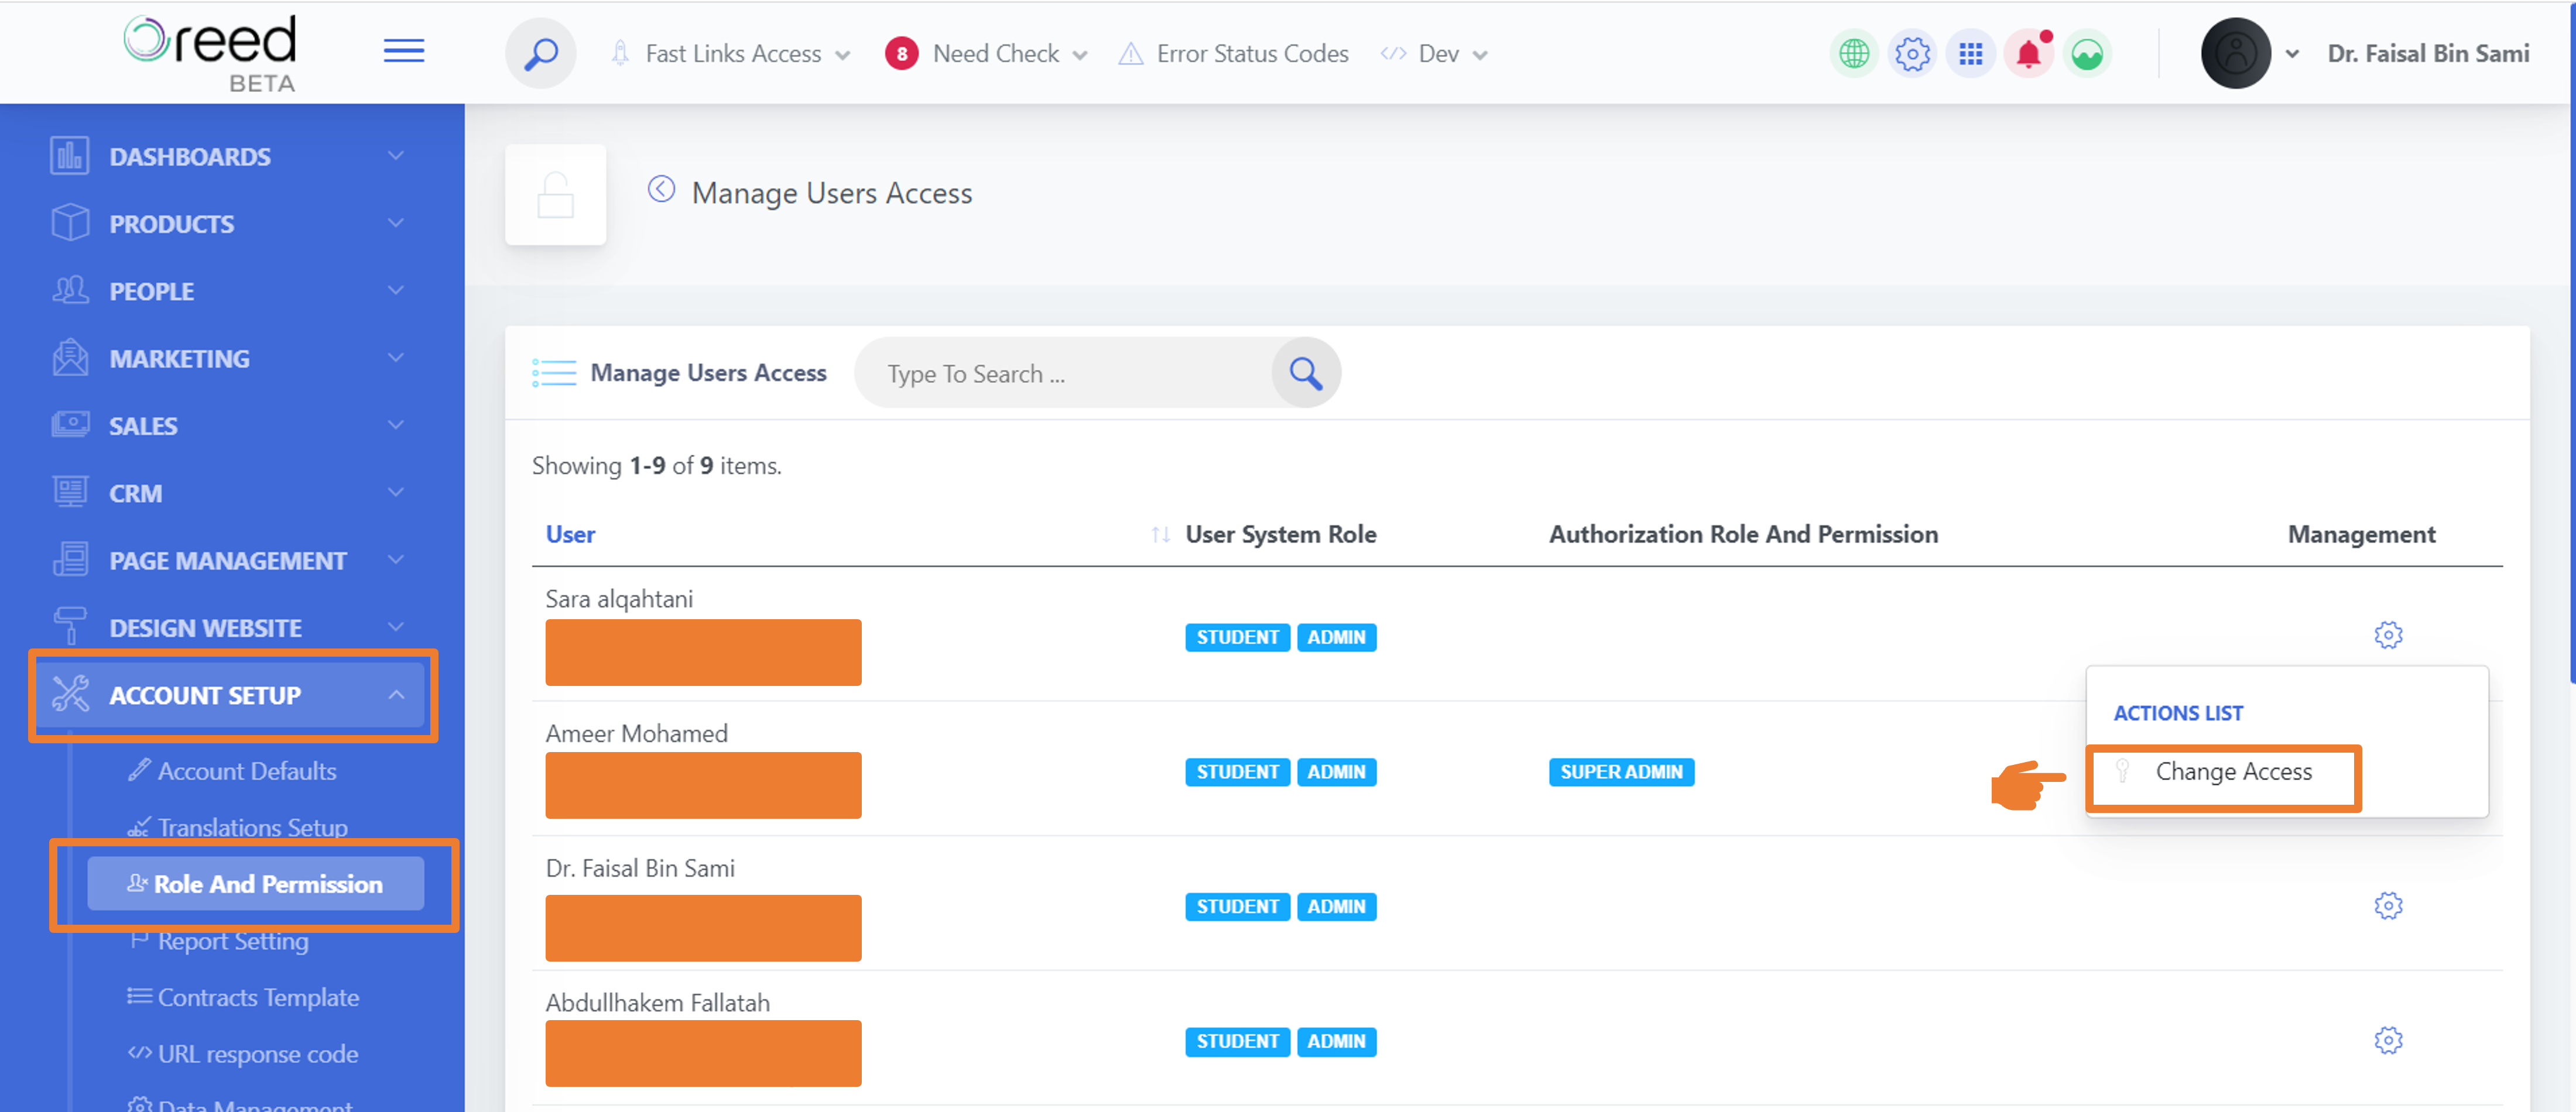Viewport: 2576px width, 1112px height.
Task: Click Sara alqahtani's STUDENT badge
Action: tap(1237, 637)
